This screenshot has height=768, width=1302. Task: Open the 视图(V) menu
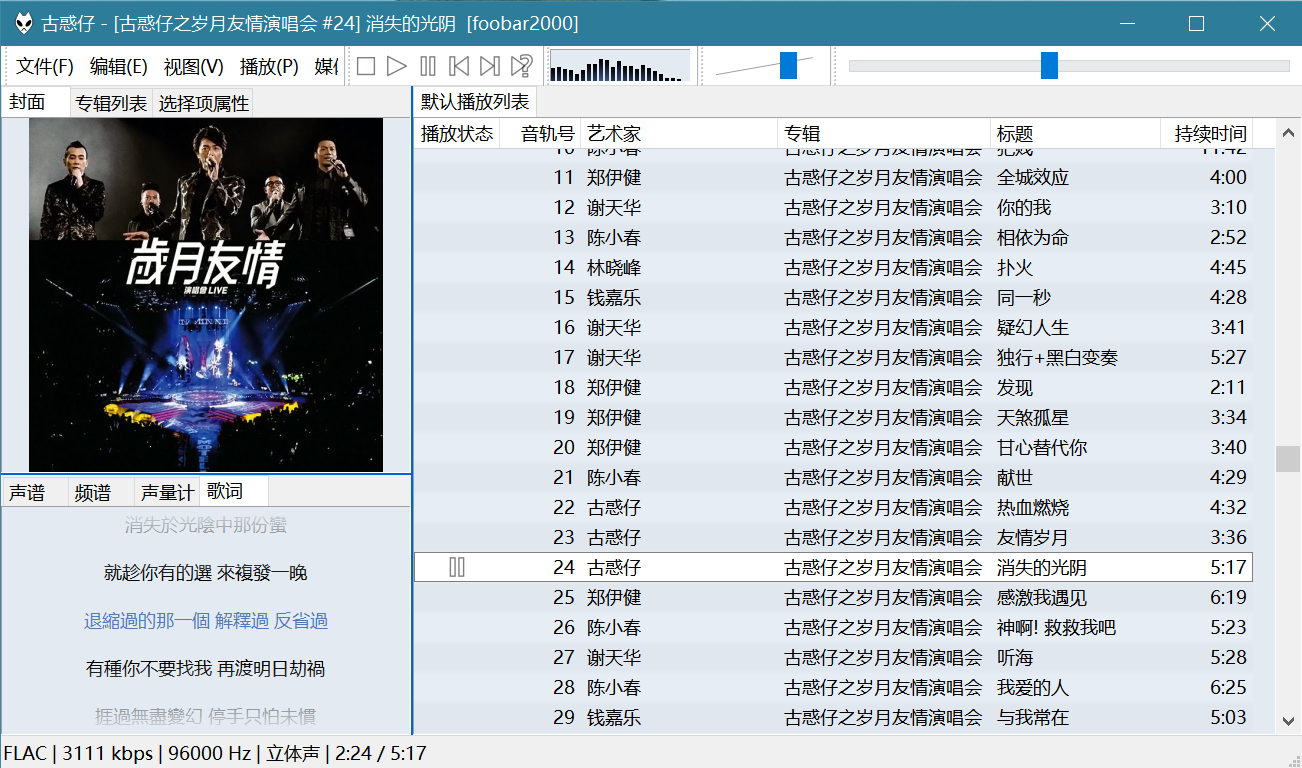click(194, 67)
